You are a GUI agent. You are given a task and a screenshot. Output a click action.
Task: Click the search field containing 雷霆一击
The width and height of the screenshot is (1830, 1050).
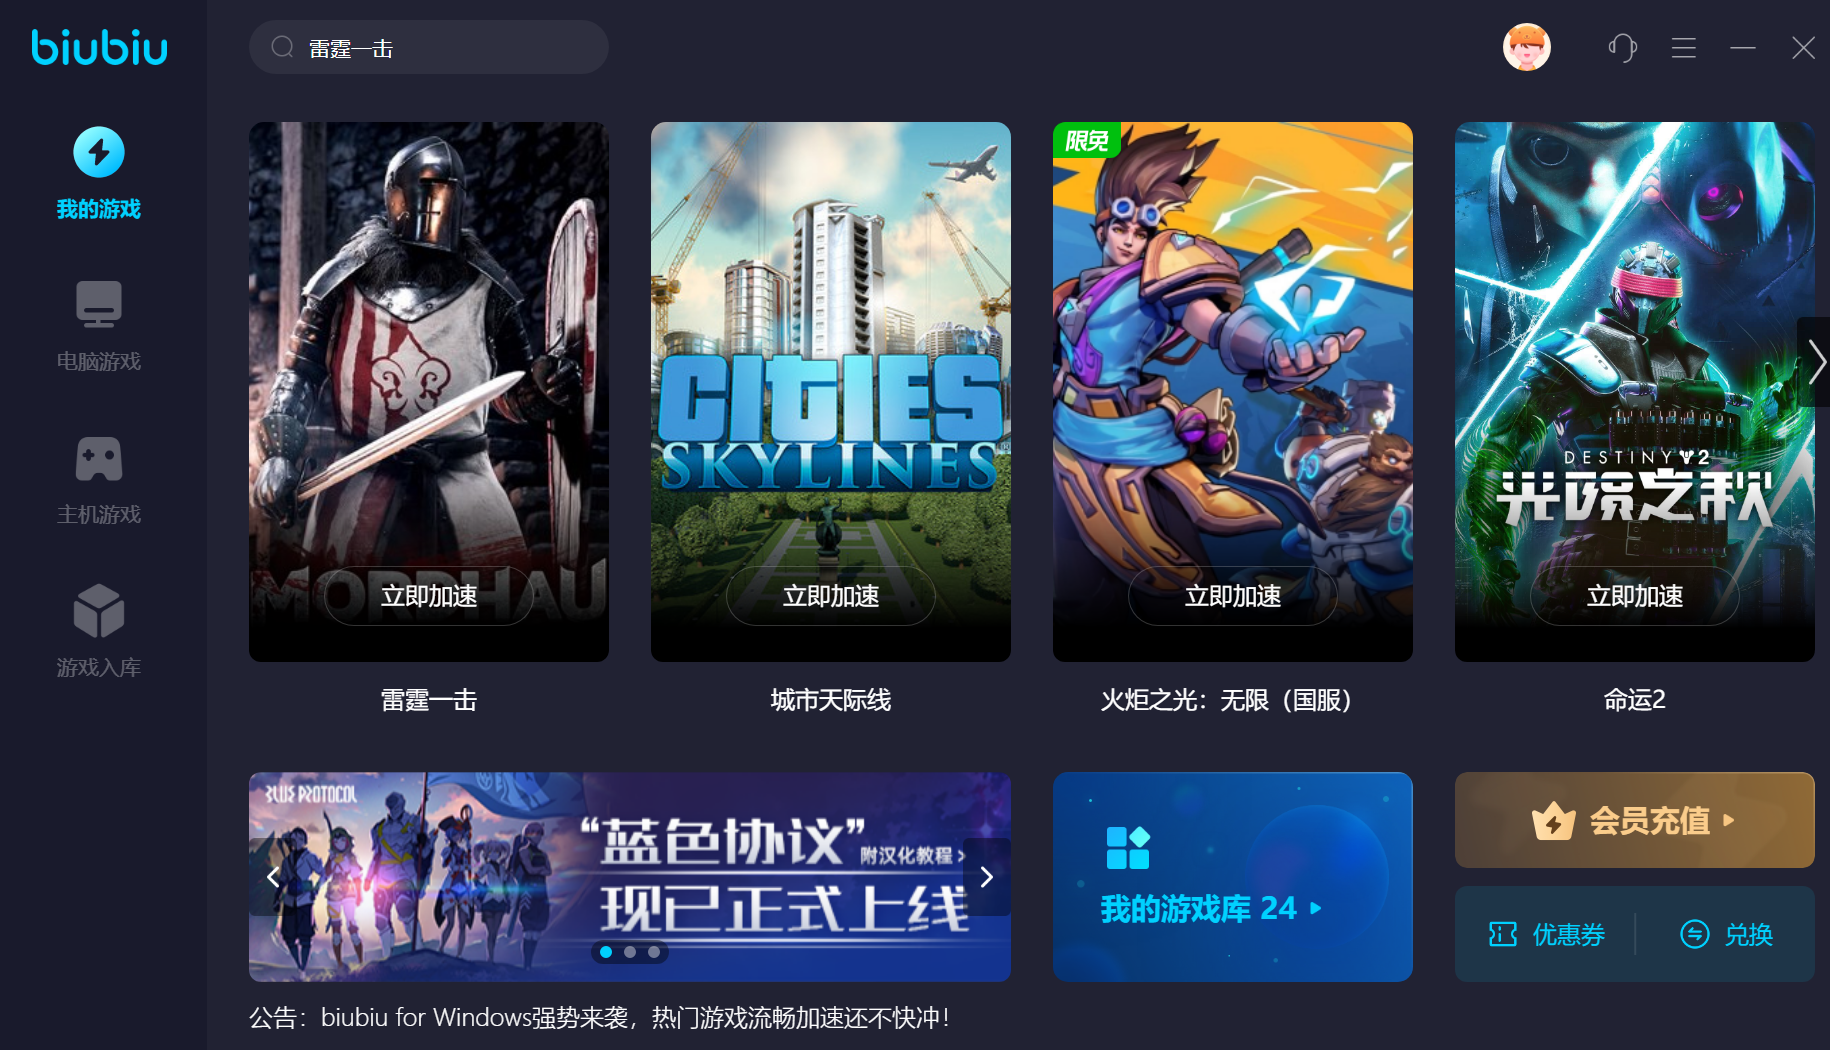tap(429, 47)
